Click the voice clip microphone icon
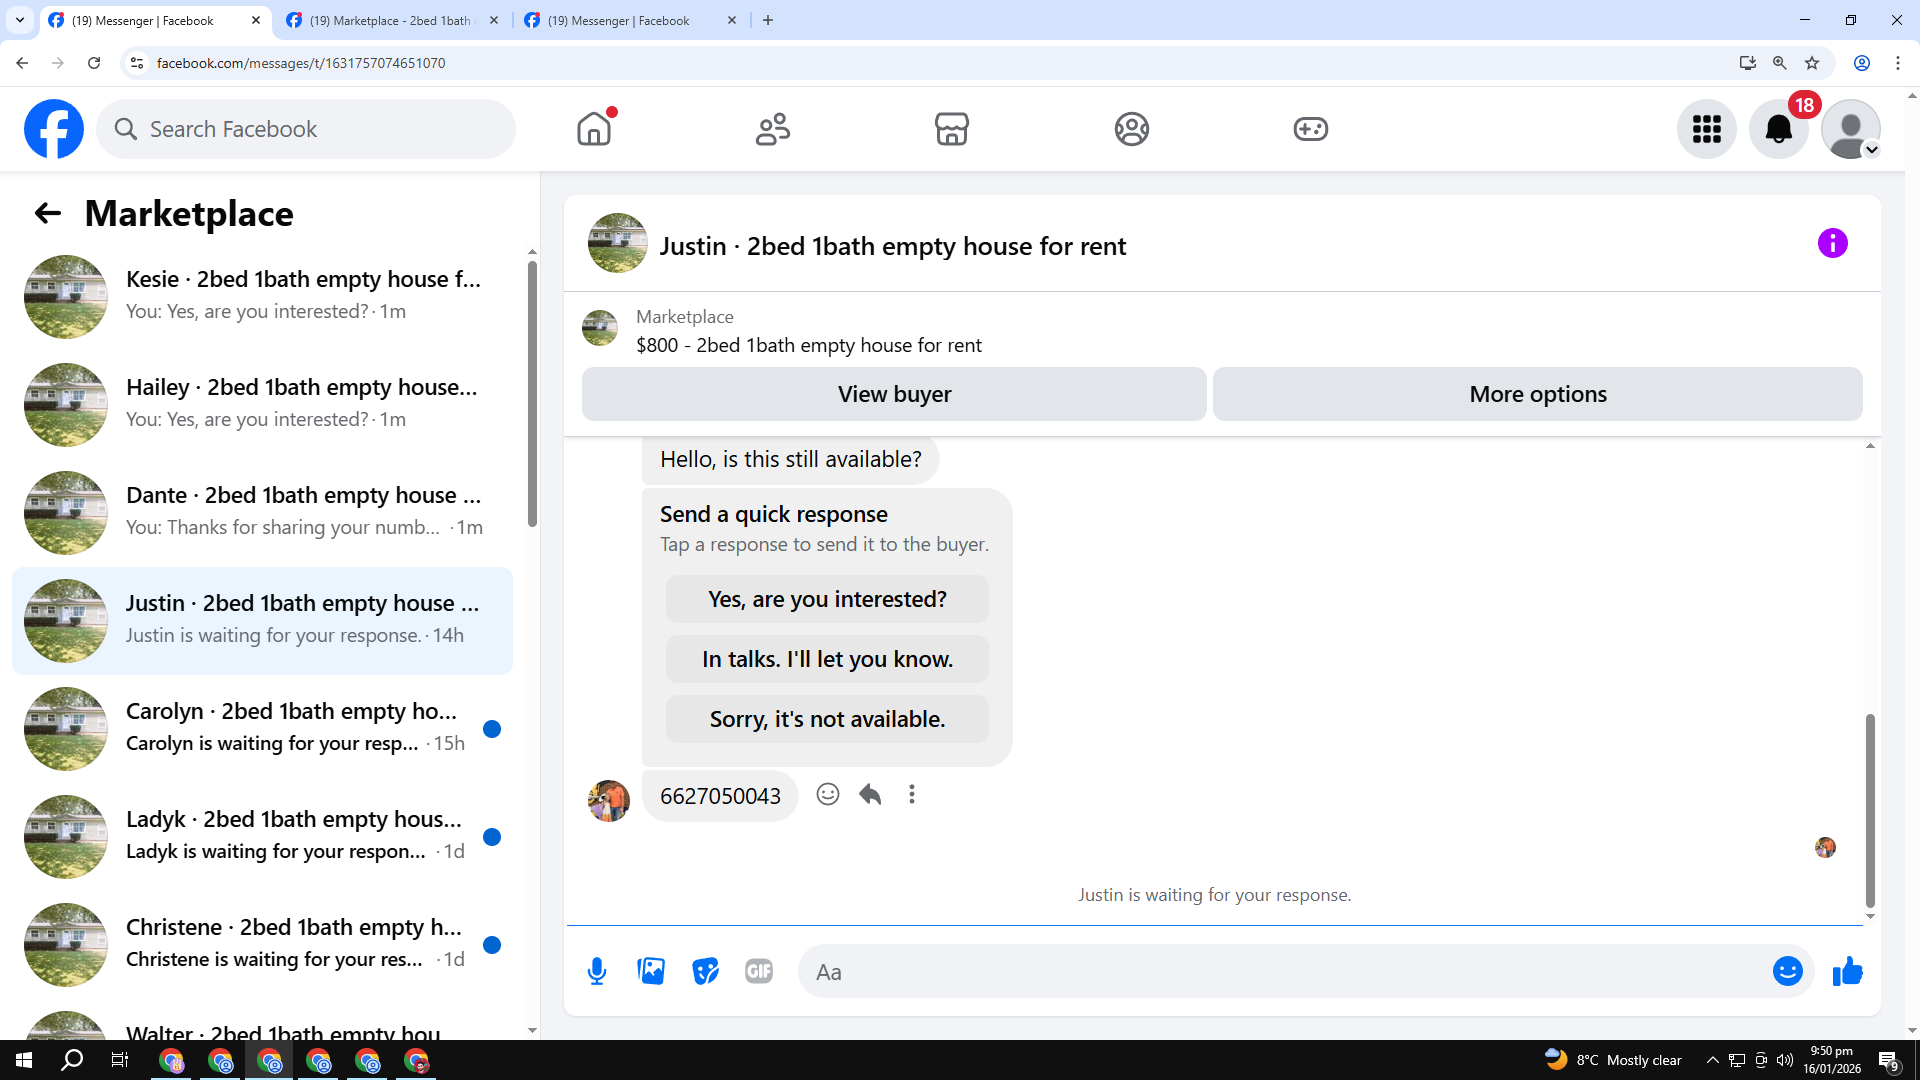The width and height of the screenshot is (1920, 1080). click(x=597, y=971)
